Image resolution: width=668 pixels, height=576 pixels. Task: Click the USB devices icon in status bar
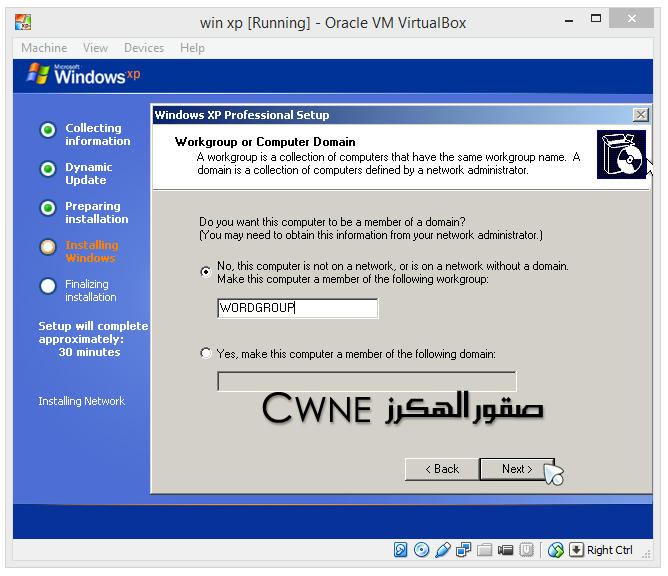click(x=443, y=550)
